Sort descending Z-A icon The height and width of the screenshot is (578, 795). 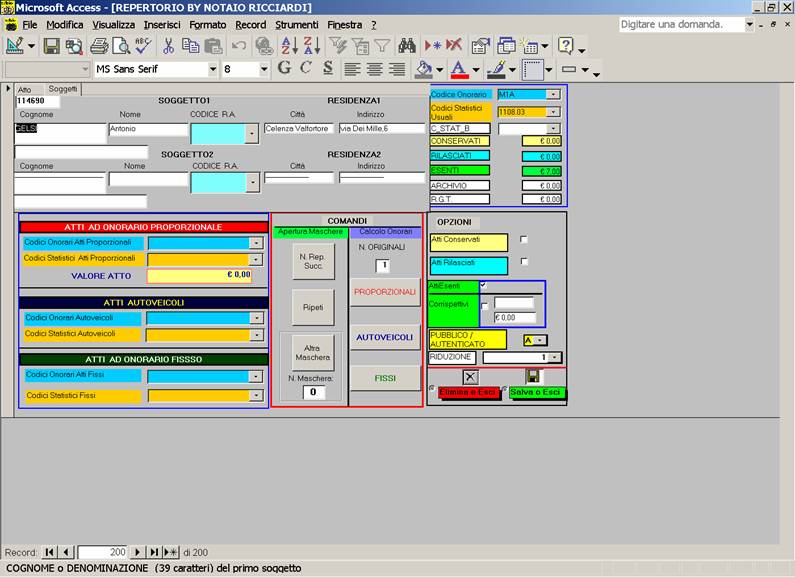(x=311, y=46)
